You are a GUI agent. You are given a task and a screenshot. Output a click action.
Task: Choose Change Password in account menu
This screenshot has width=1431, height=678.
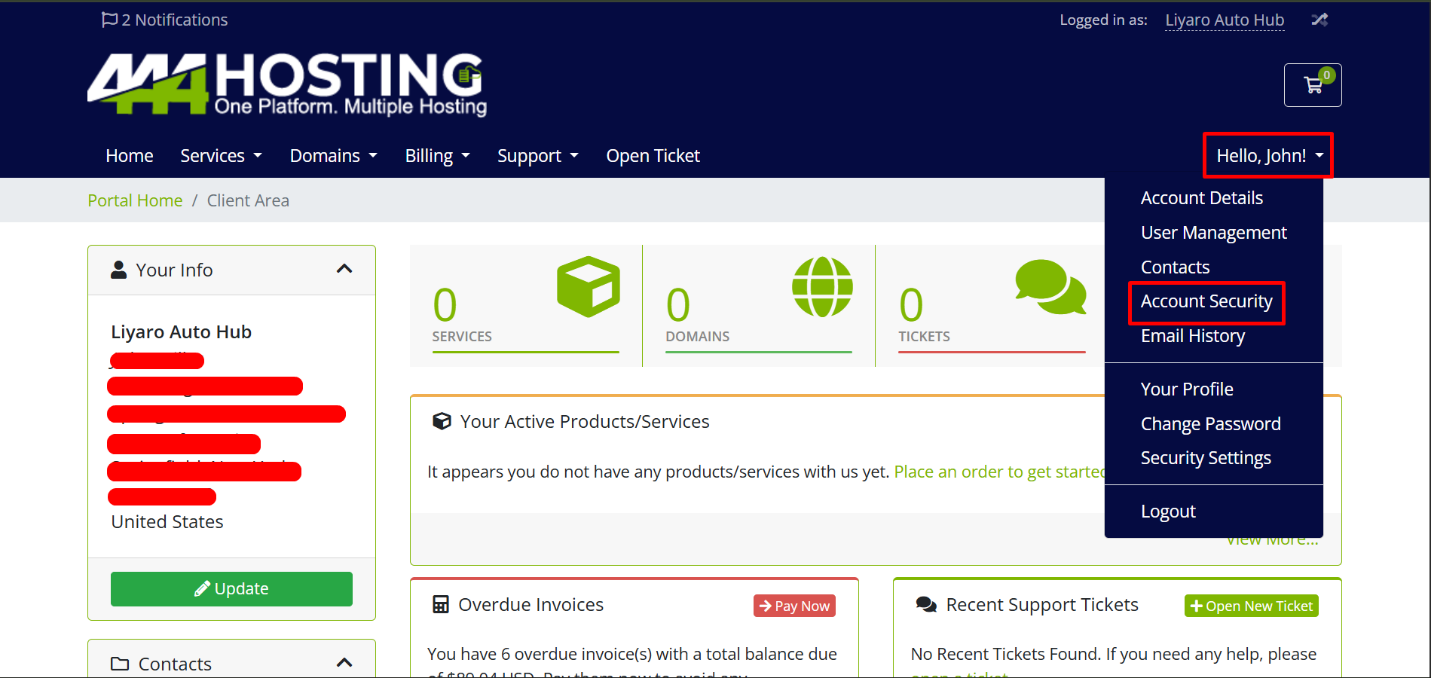1210,424
